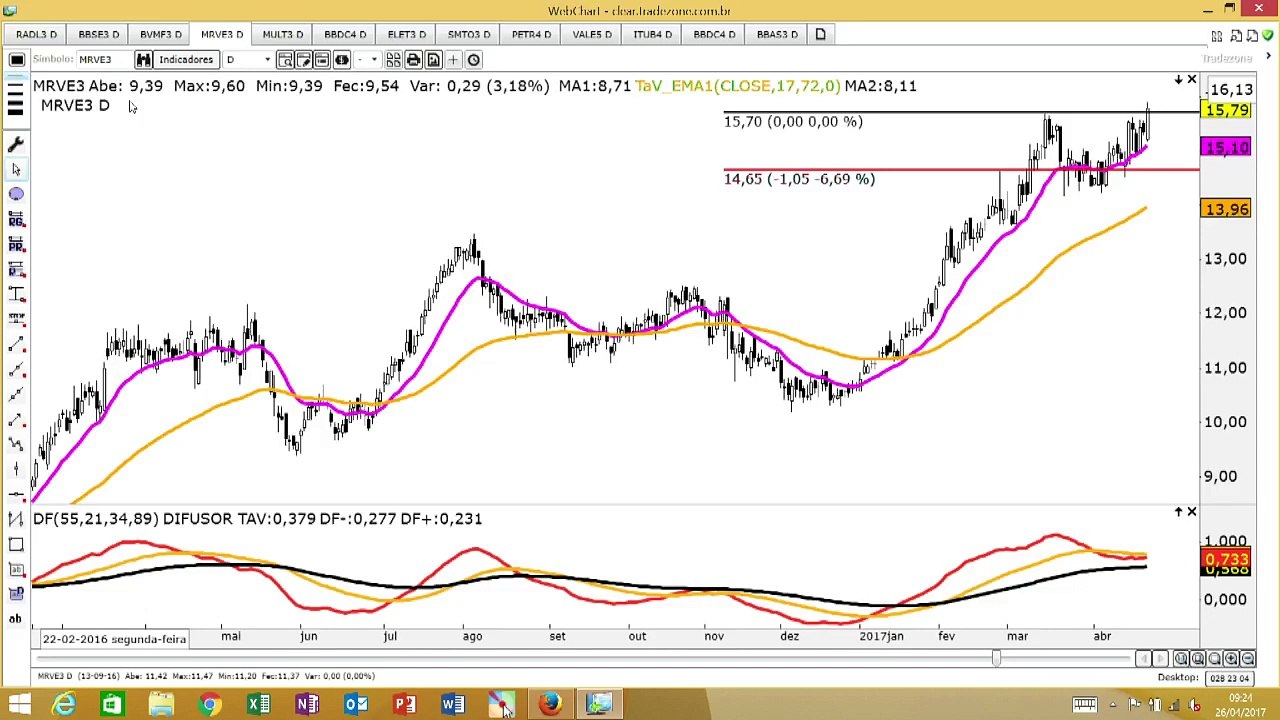
Task: Select the text 'ab' annotation tool
Action: click(16, 619)
